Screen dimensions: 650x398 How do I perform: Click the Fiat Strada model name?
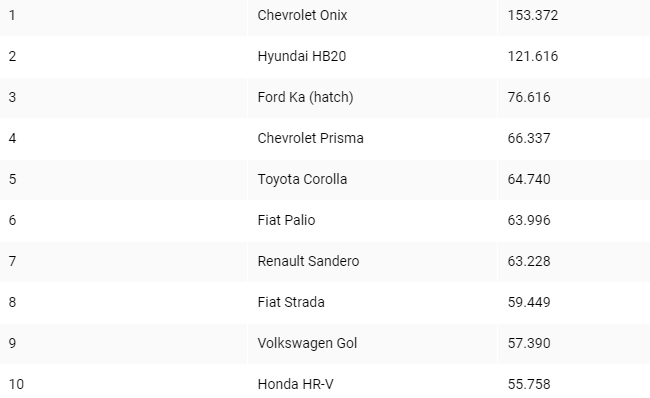coord(291,302)
